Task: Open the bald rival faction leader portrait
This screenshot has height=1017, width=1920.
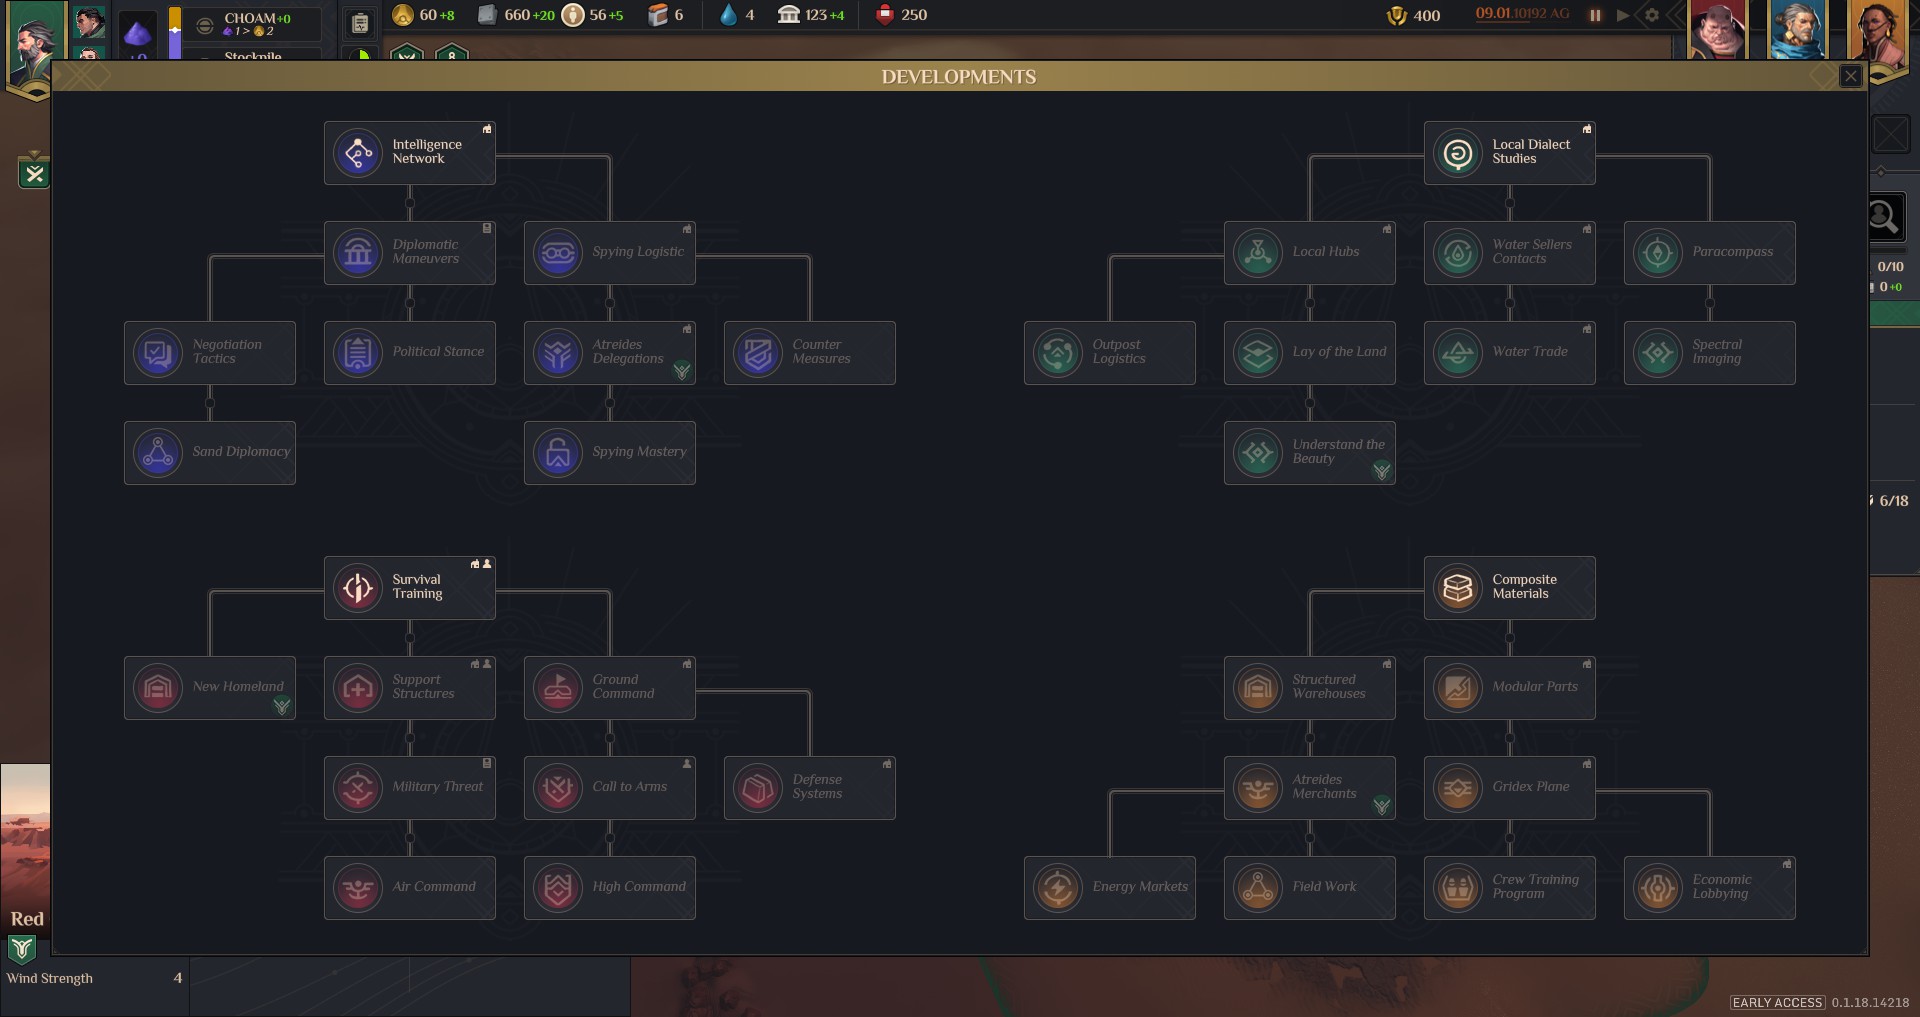Action: 1717,29
